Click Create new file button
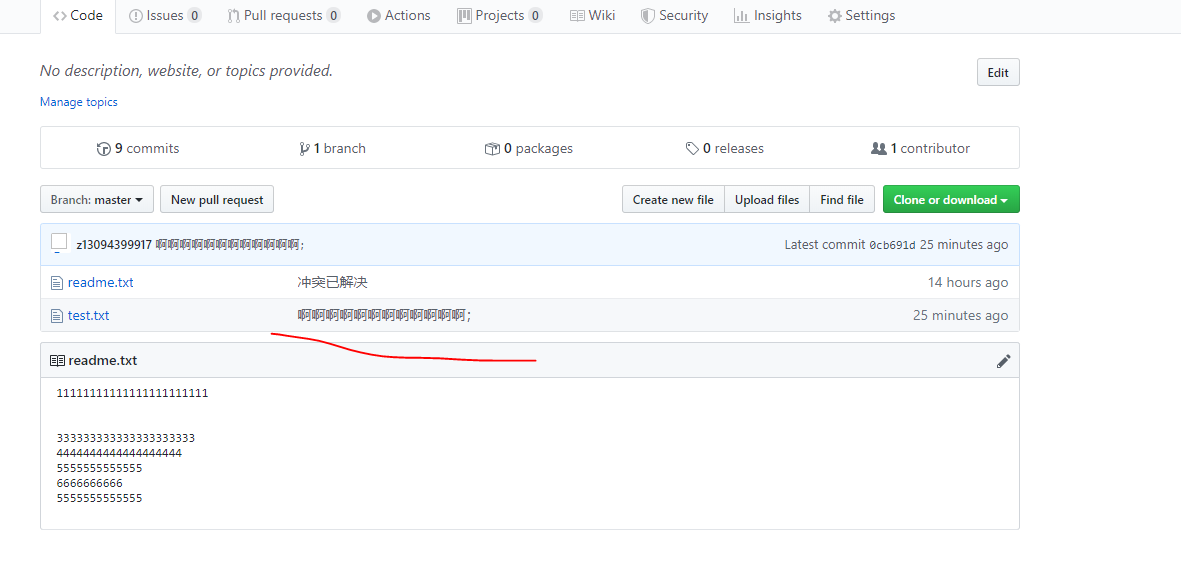The height and width of the screenshot is (566, 1181). coord(673,200)
